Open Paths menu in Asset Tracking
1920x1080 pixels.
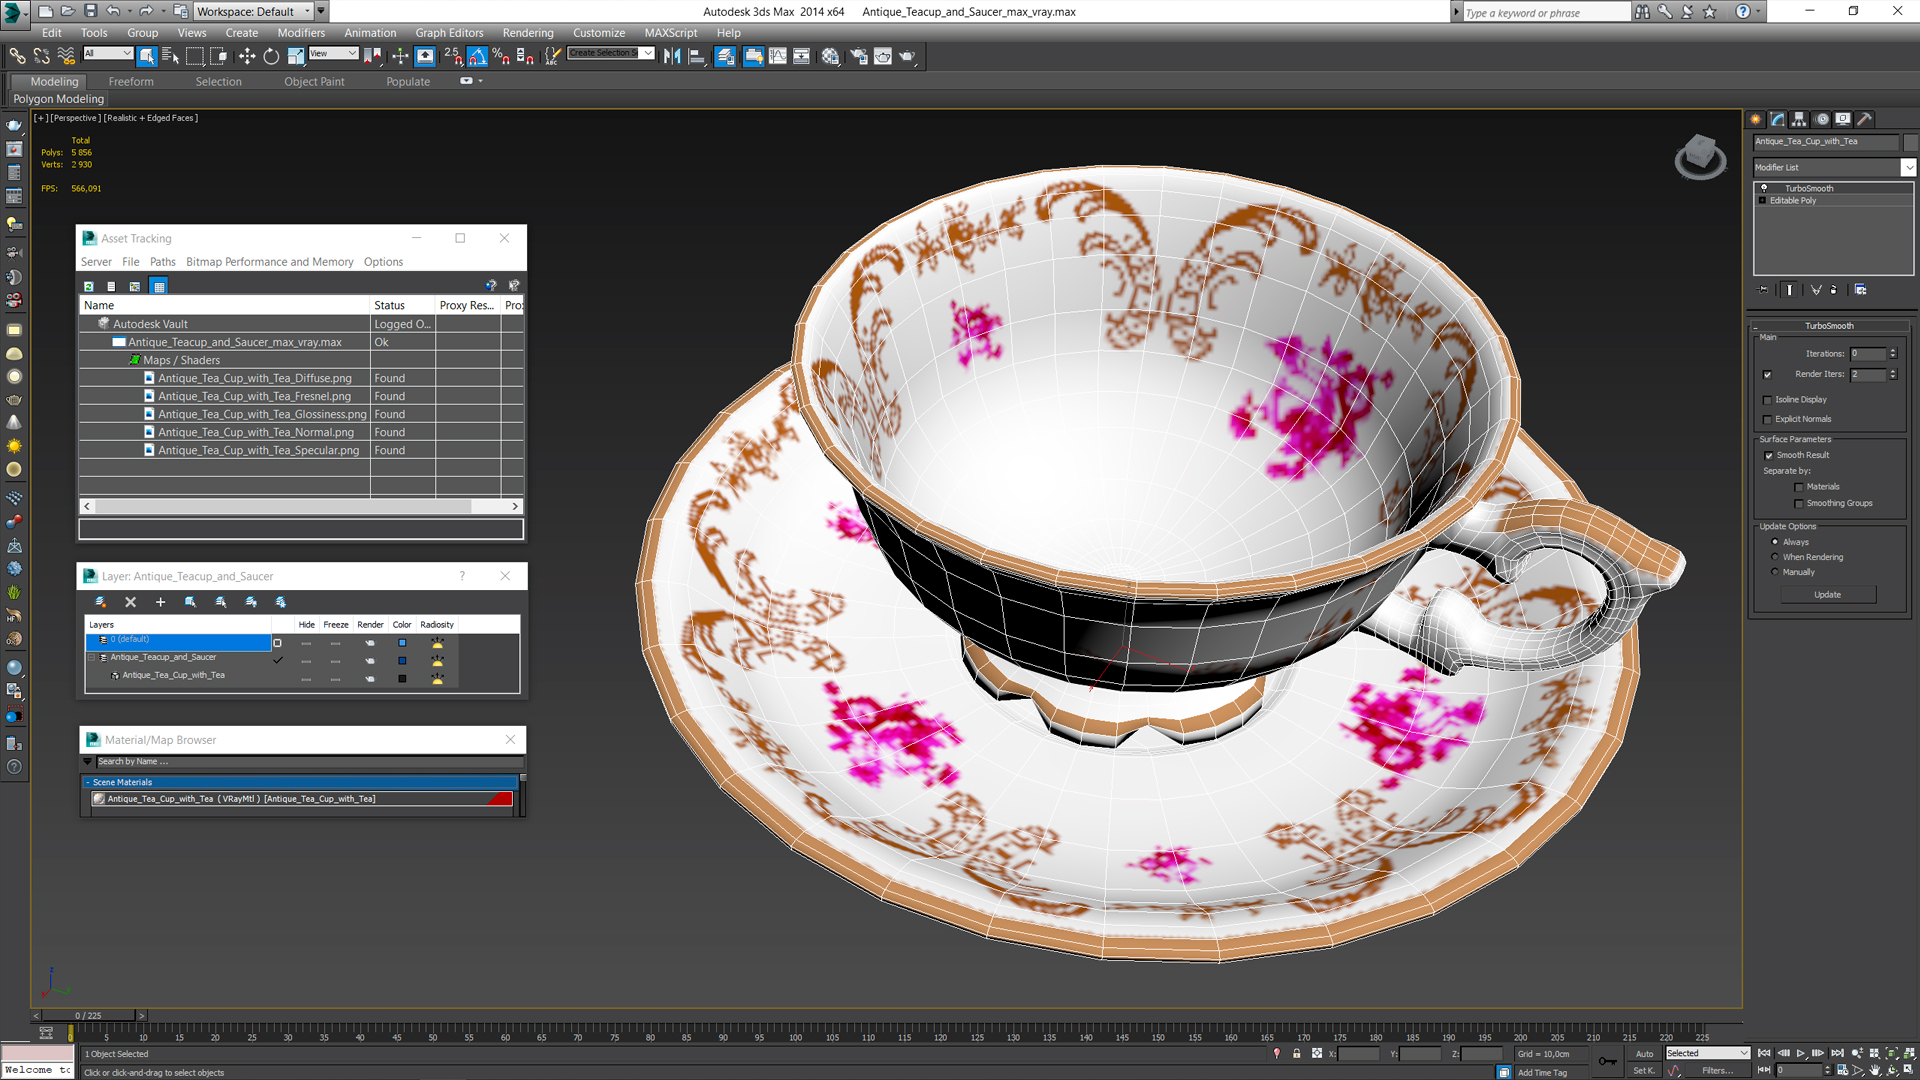tap(162, 262)
